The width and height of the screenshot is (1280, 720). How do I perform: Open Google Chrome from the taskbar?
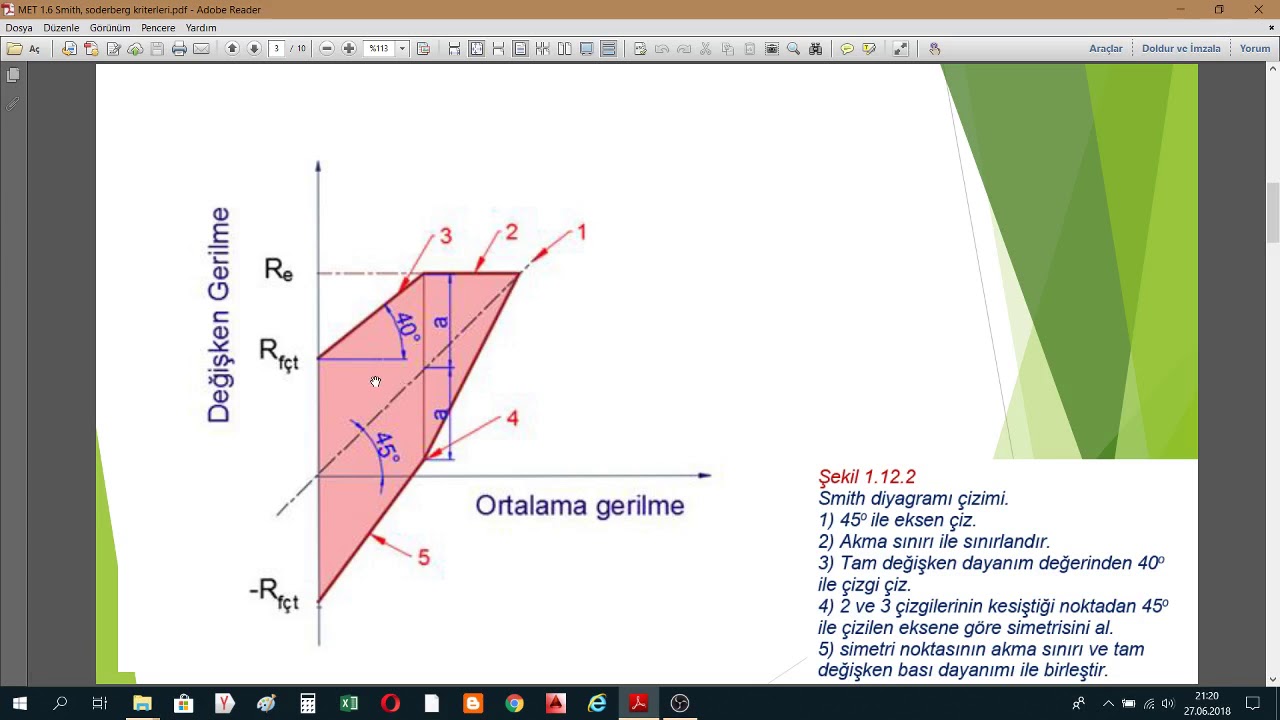[x=514, y=704]
